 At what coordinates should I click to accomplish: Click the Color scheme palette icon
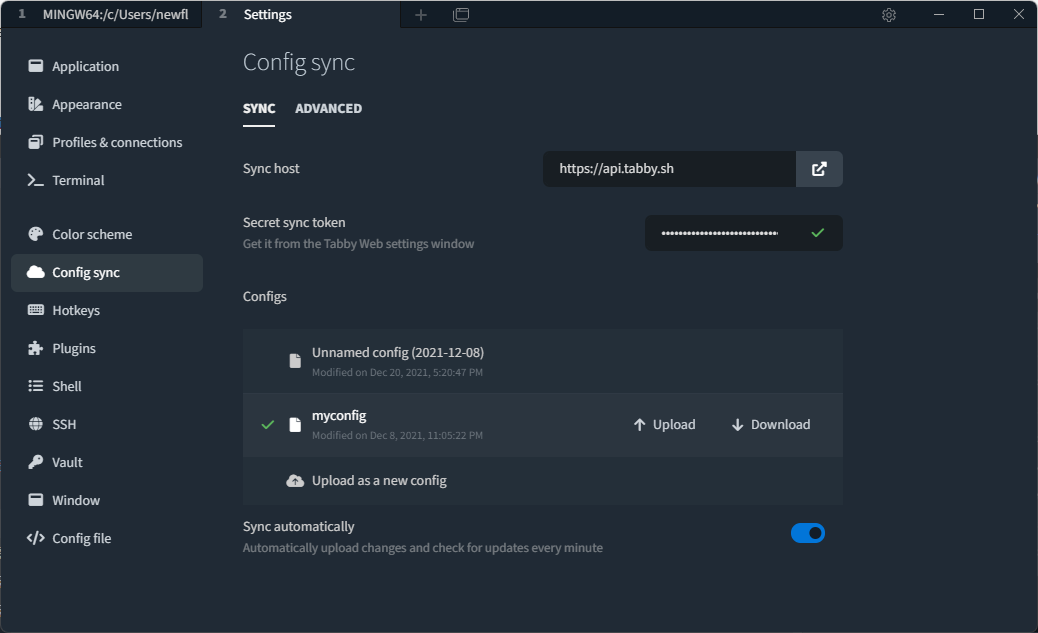pyautogui.click(x=36, y=234)
